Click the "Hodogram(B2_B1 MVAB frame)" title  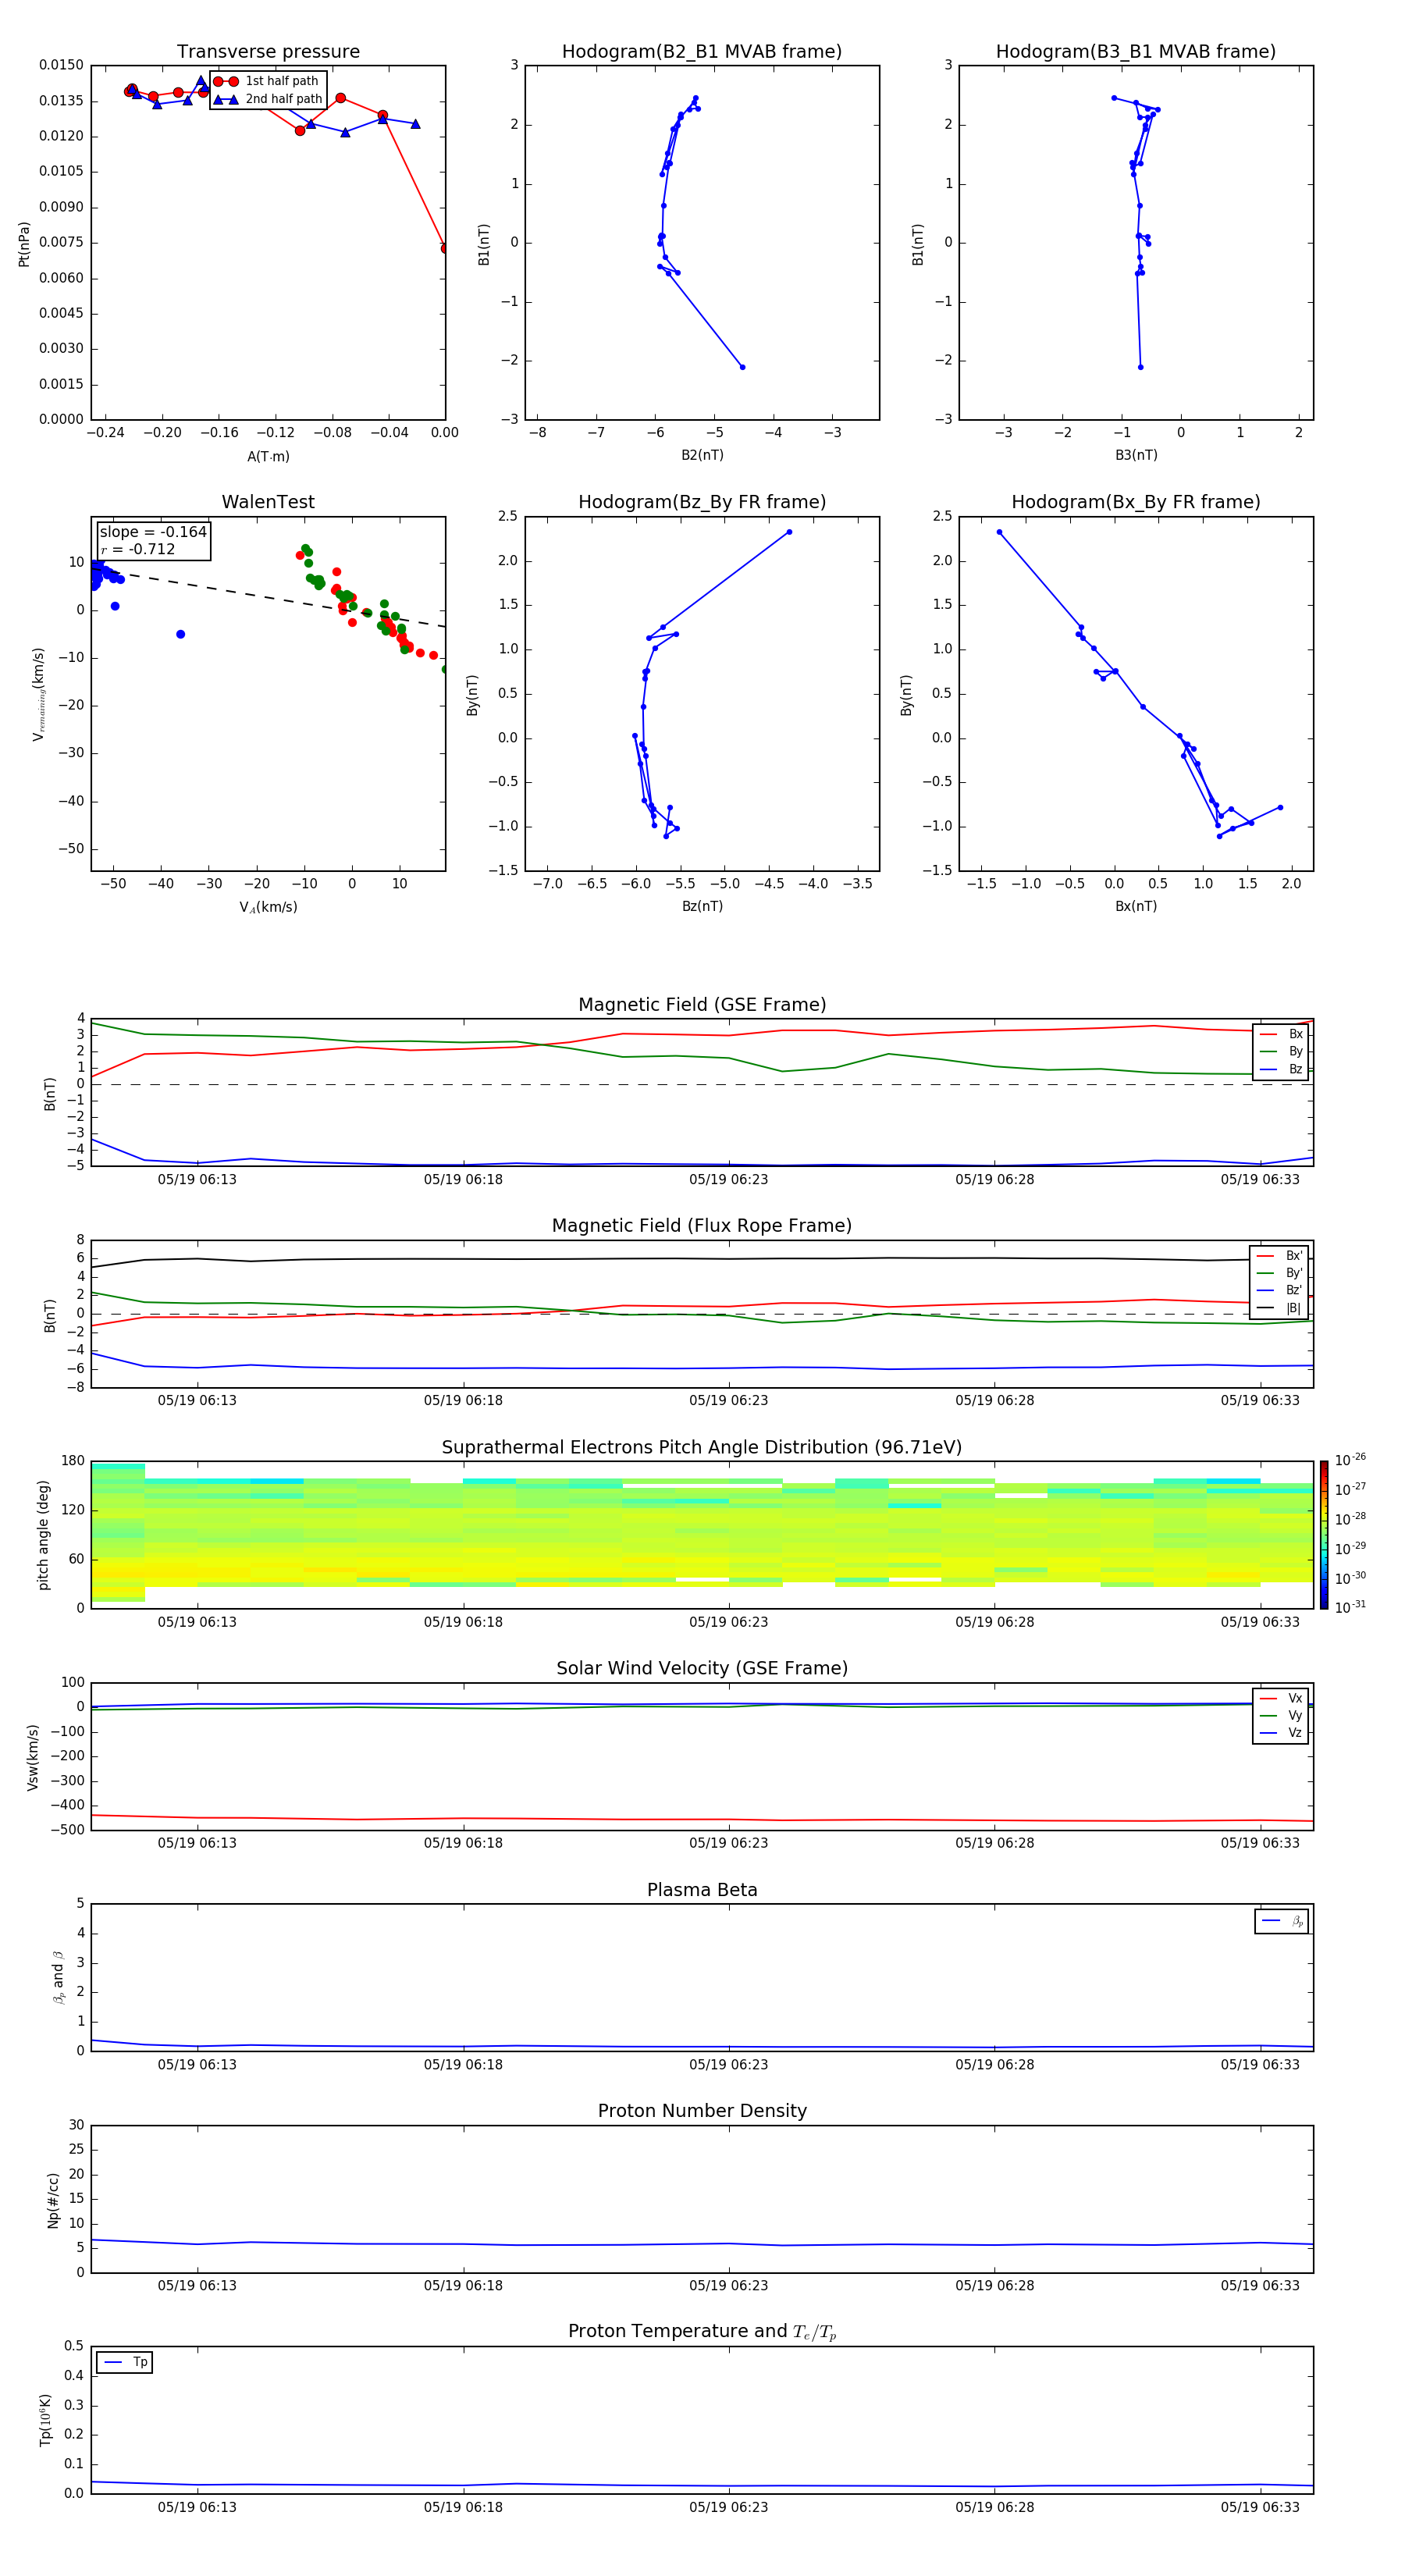pyautogui.click(x=702, y=51)
